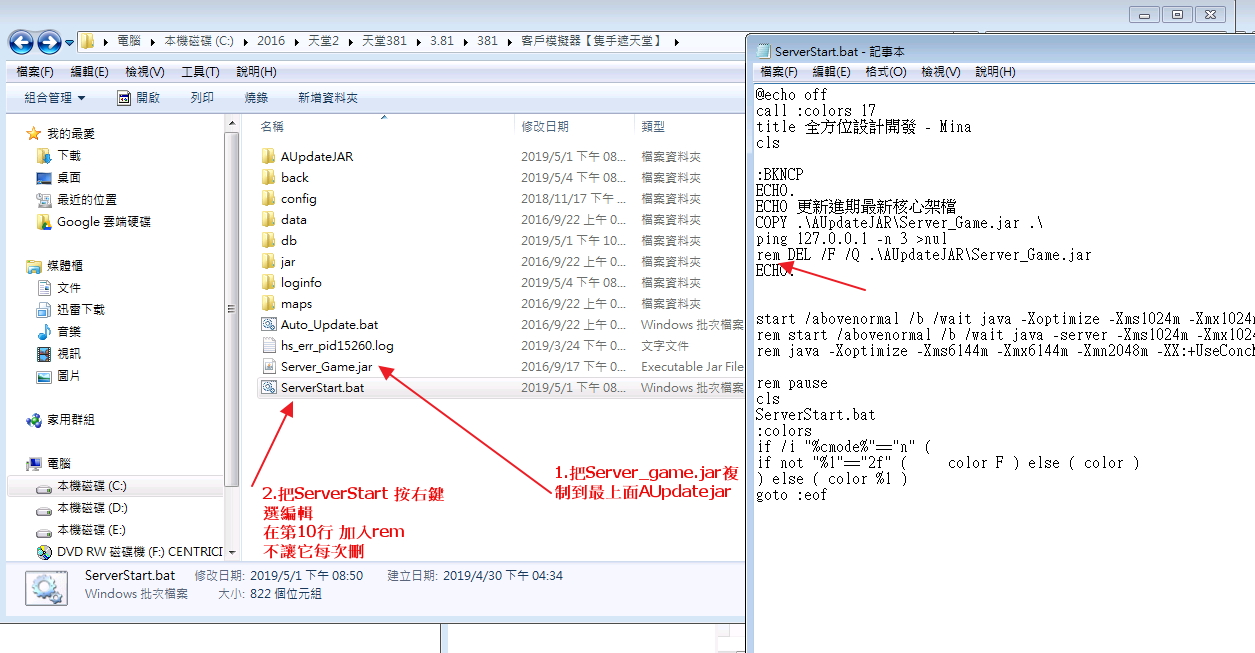
Task: Sort by 名稱 column header
Action: 272,127
